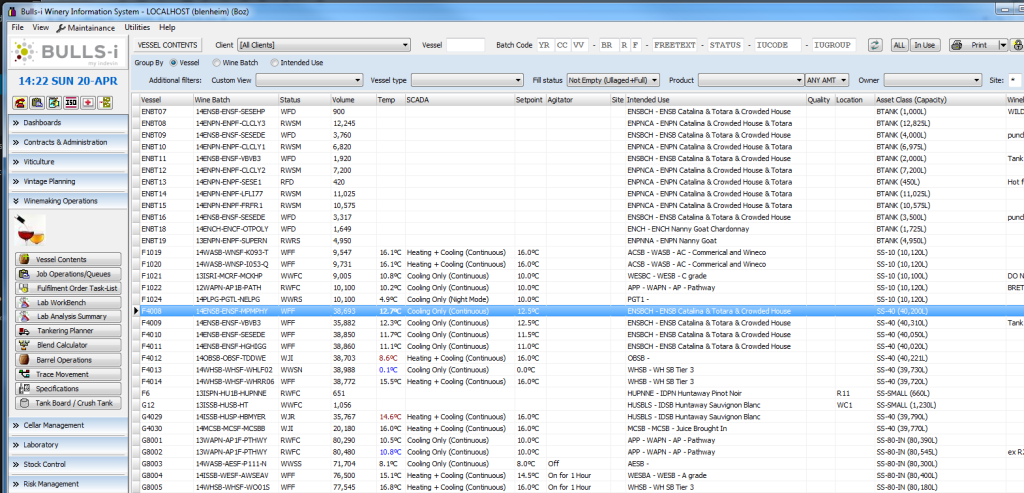Open the ANY AMT dropdown
Viewport: 1024px width, 493px height.
[827, 80]
